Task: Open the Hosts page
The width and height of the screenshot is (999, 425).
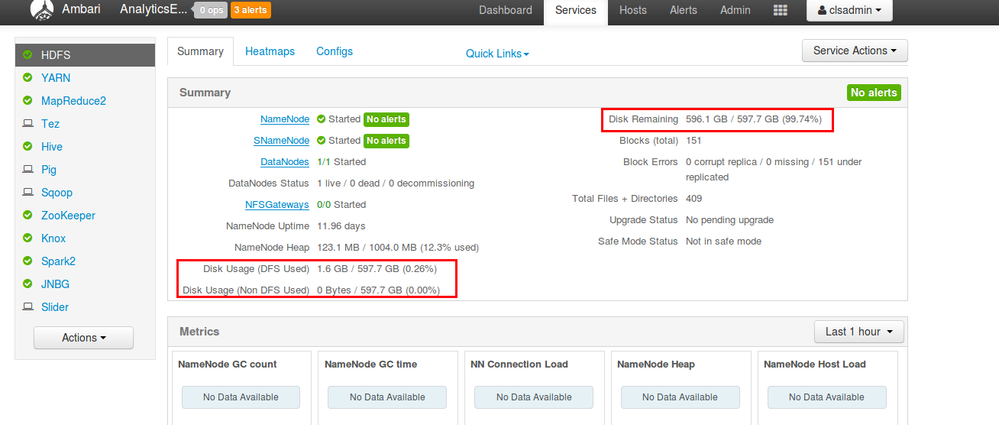Action: [x=633, y=10]
